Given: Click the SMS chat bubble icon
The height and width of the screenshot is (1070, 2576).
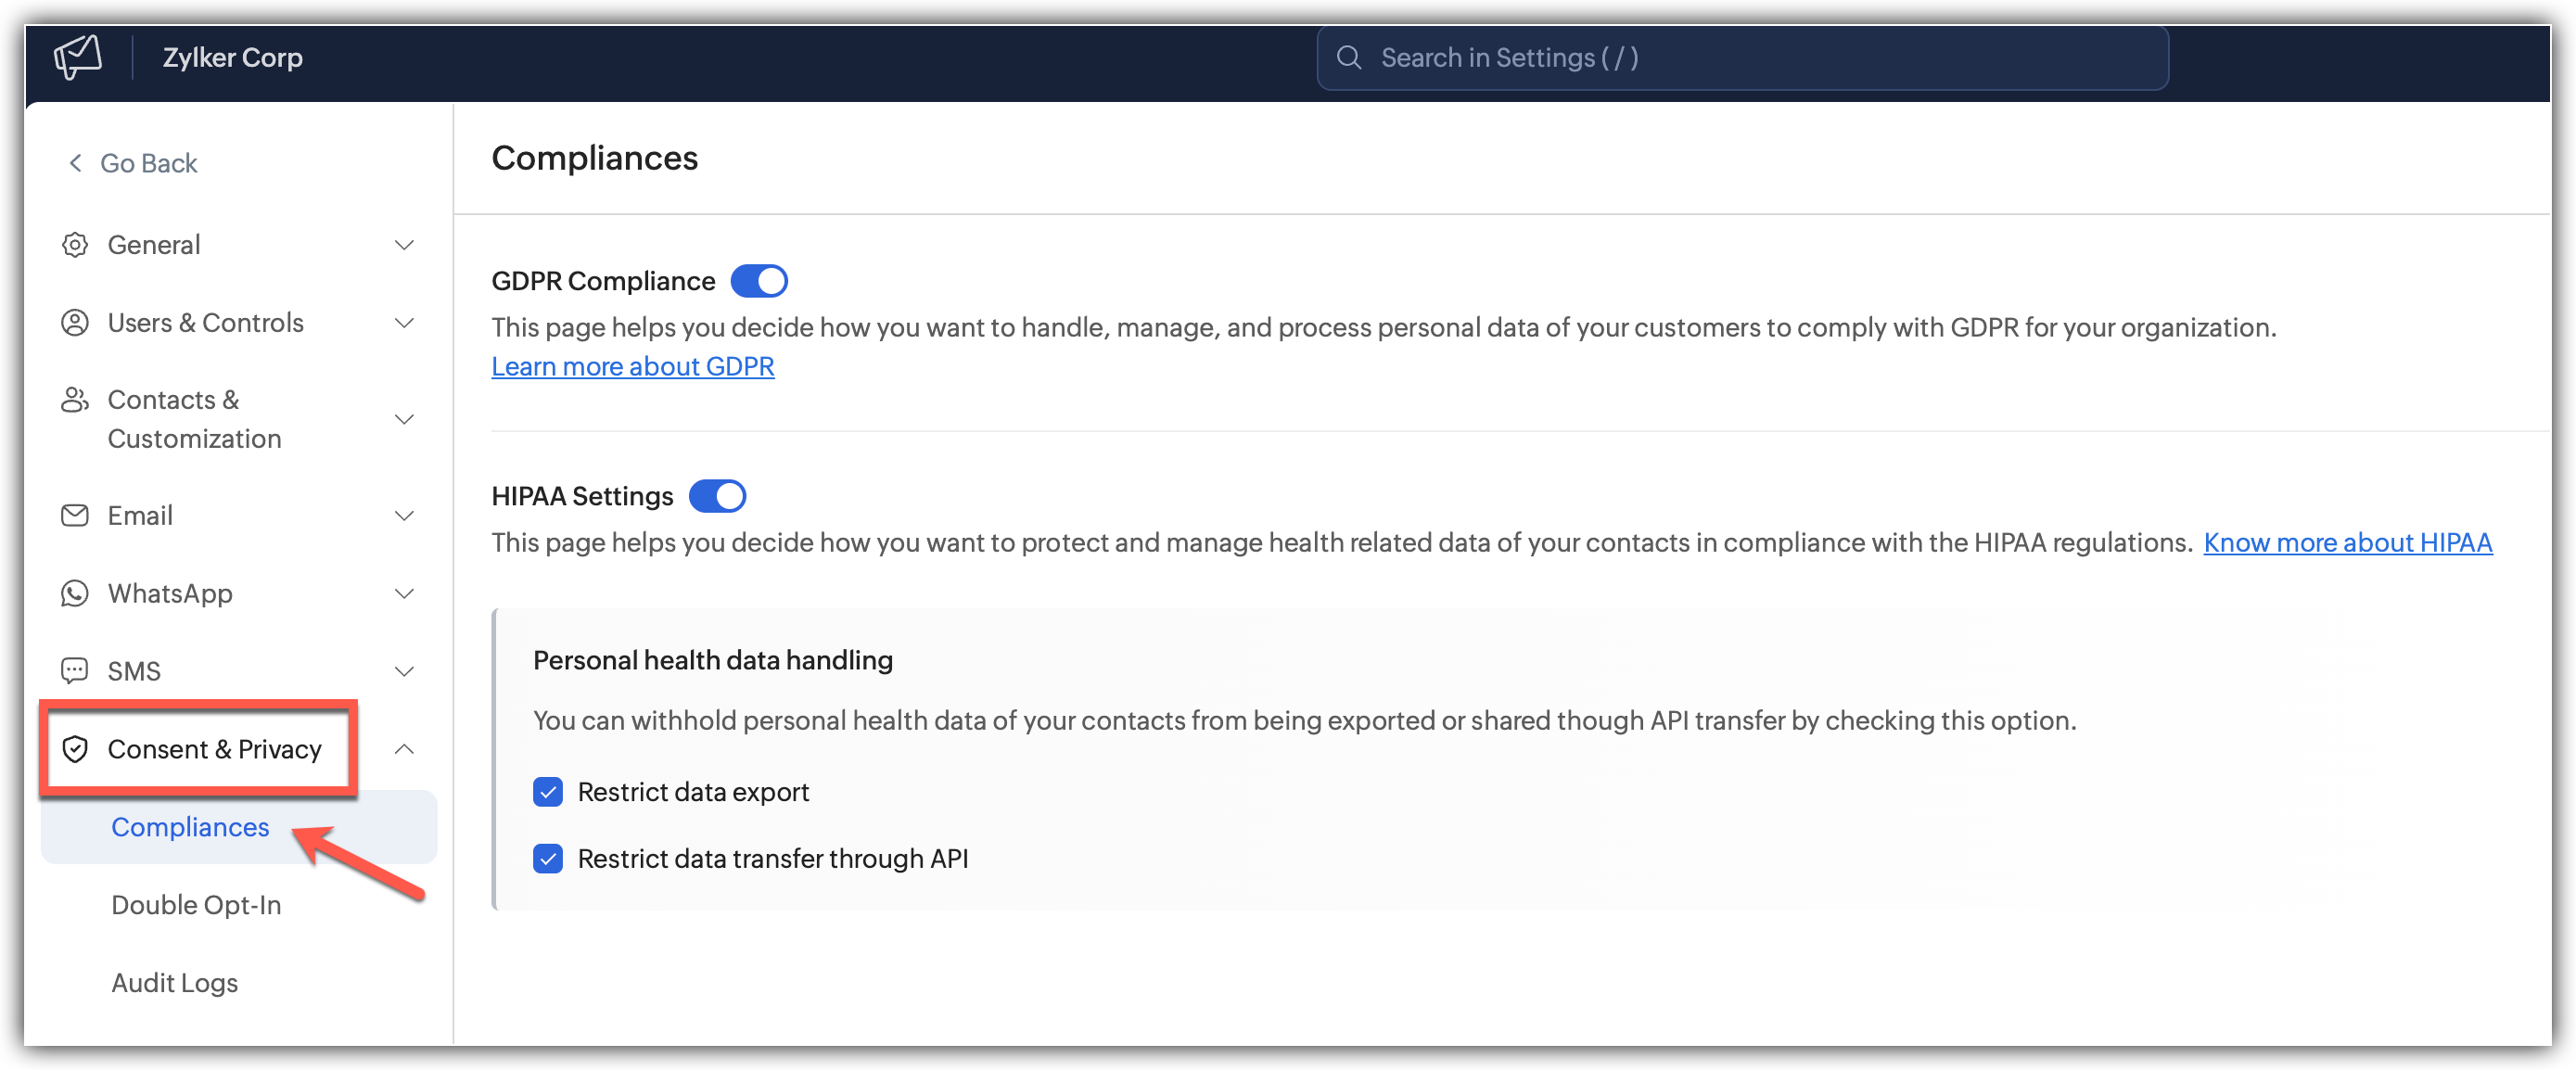Looking at the screenshot, I should click(x=75, y=671).
